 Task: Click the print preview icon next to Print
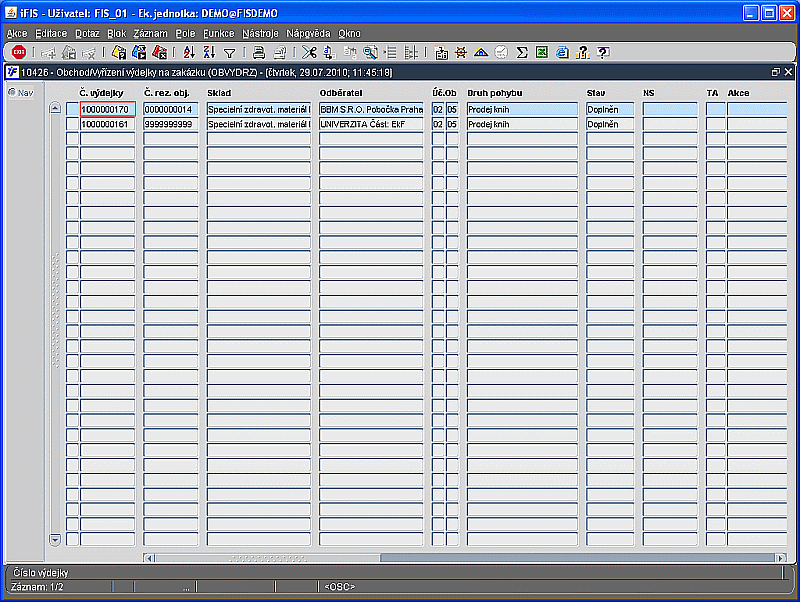click(x=280, y=52)
